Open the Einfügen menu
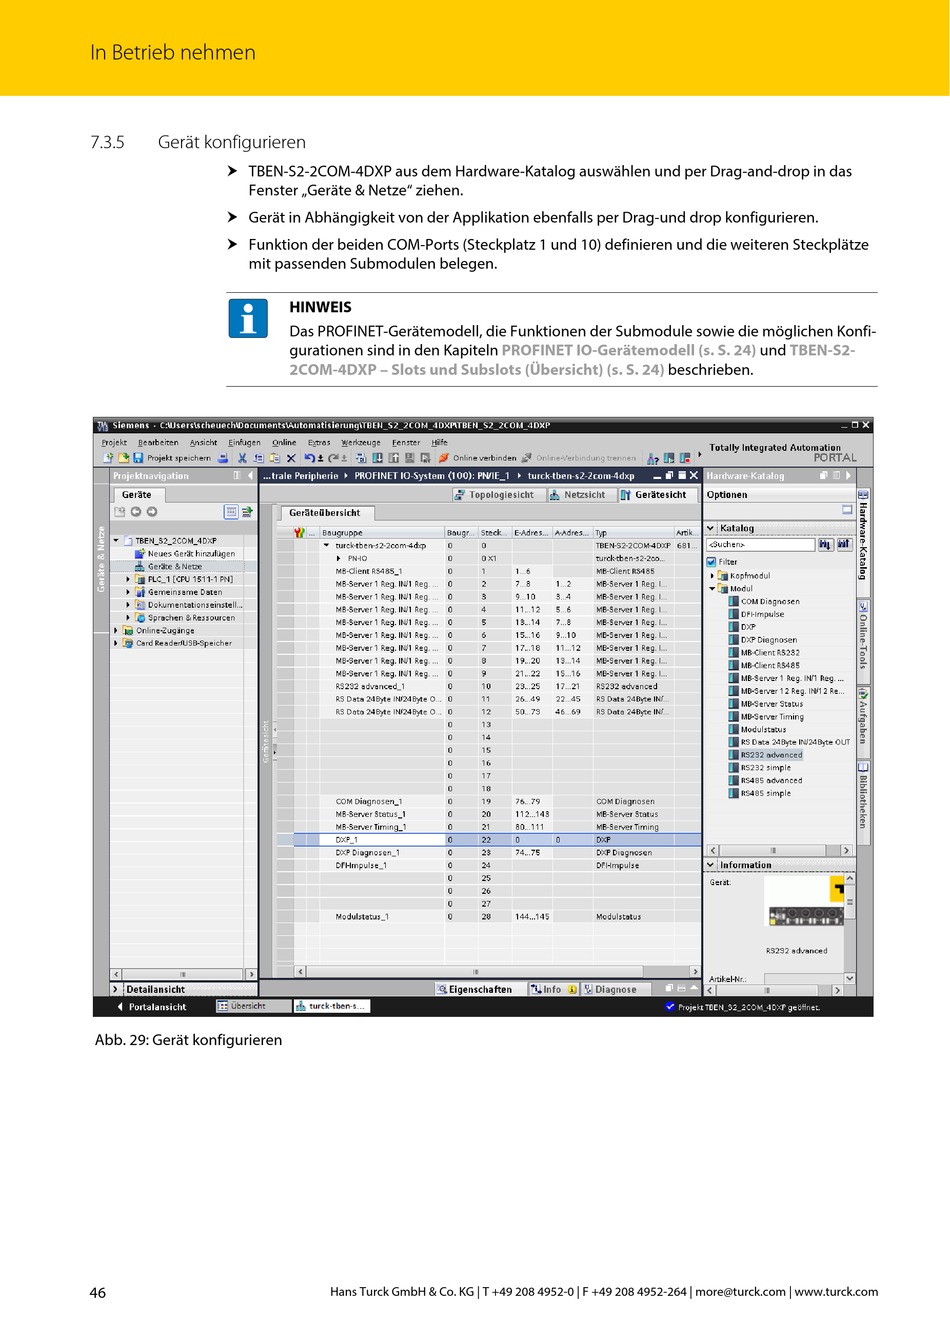The width and height of the screenshot is (950, 1343). (244, 442)
